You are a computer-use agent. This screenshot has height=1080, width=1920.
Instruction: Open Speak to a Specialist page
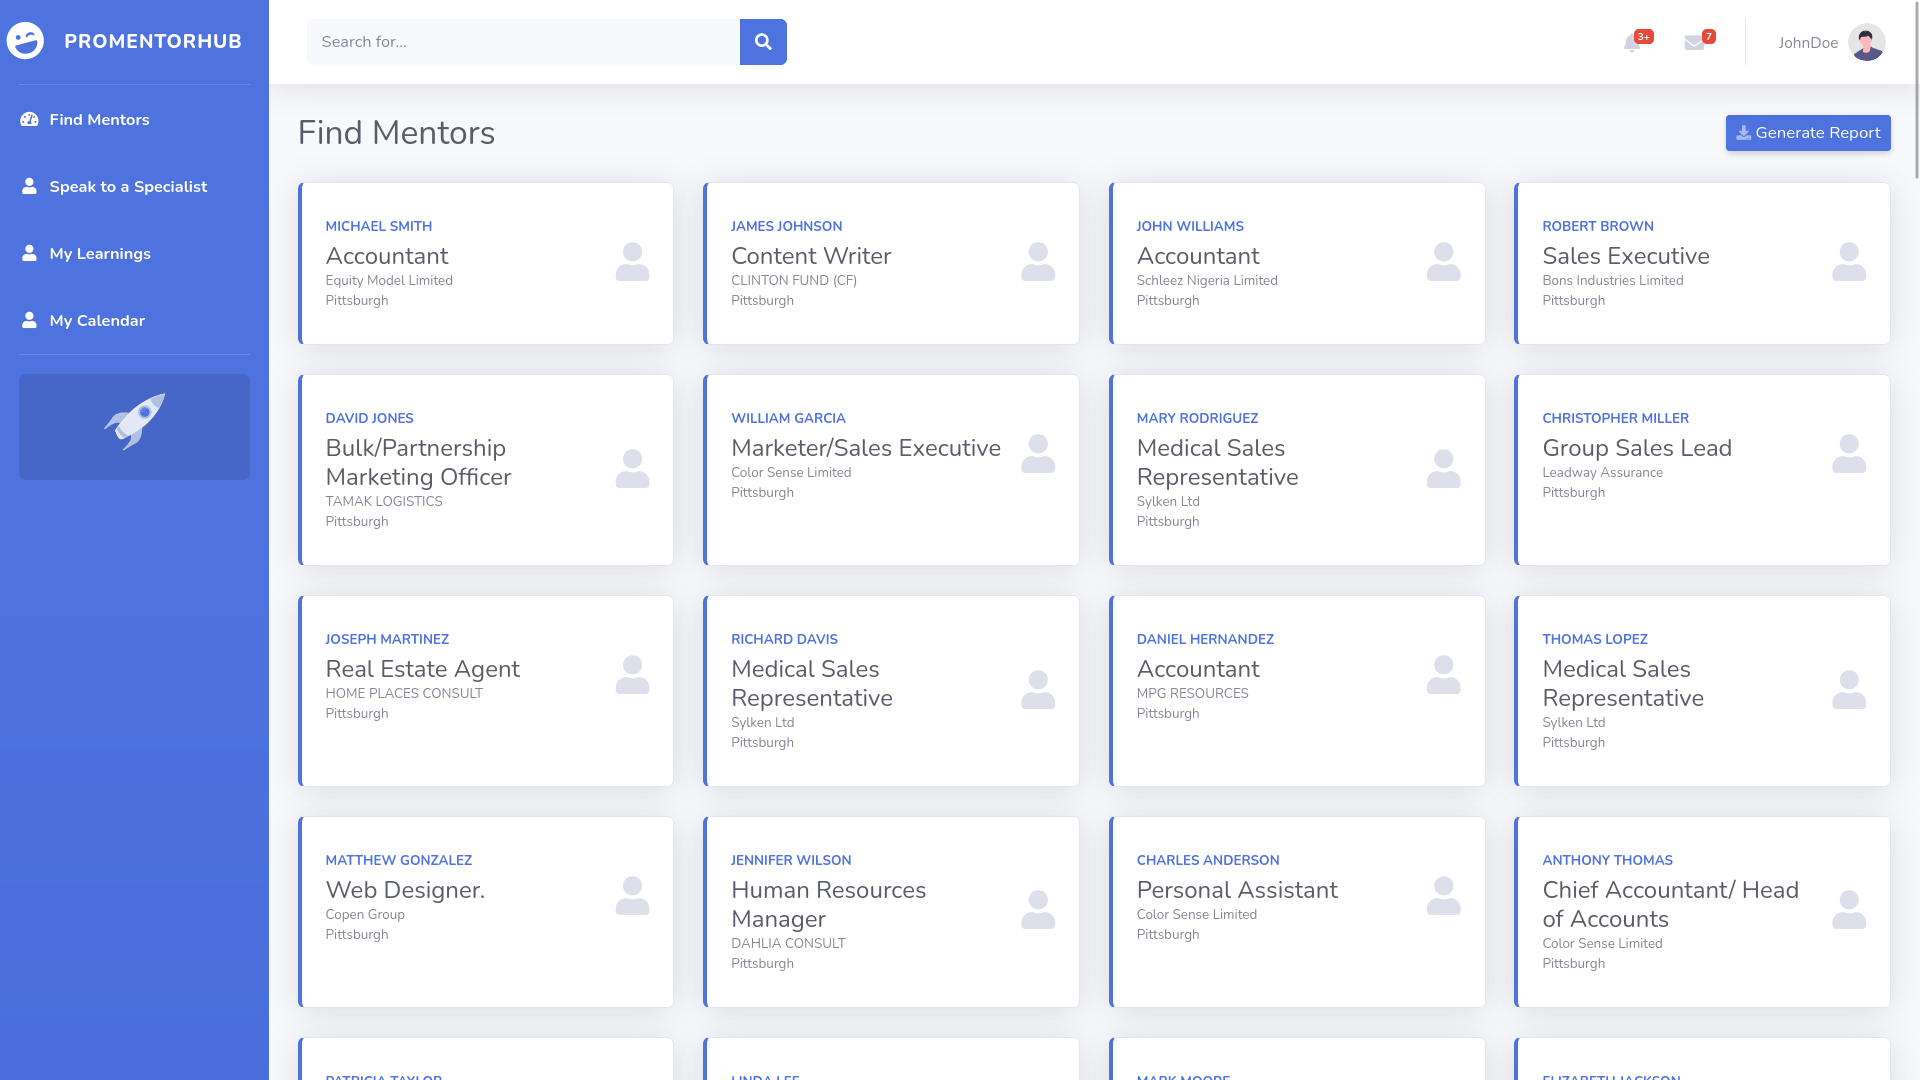[x=128, y=187]
